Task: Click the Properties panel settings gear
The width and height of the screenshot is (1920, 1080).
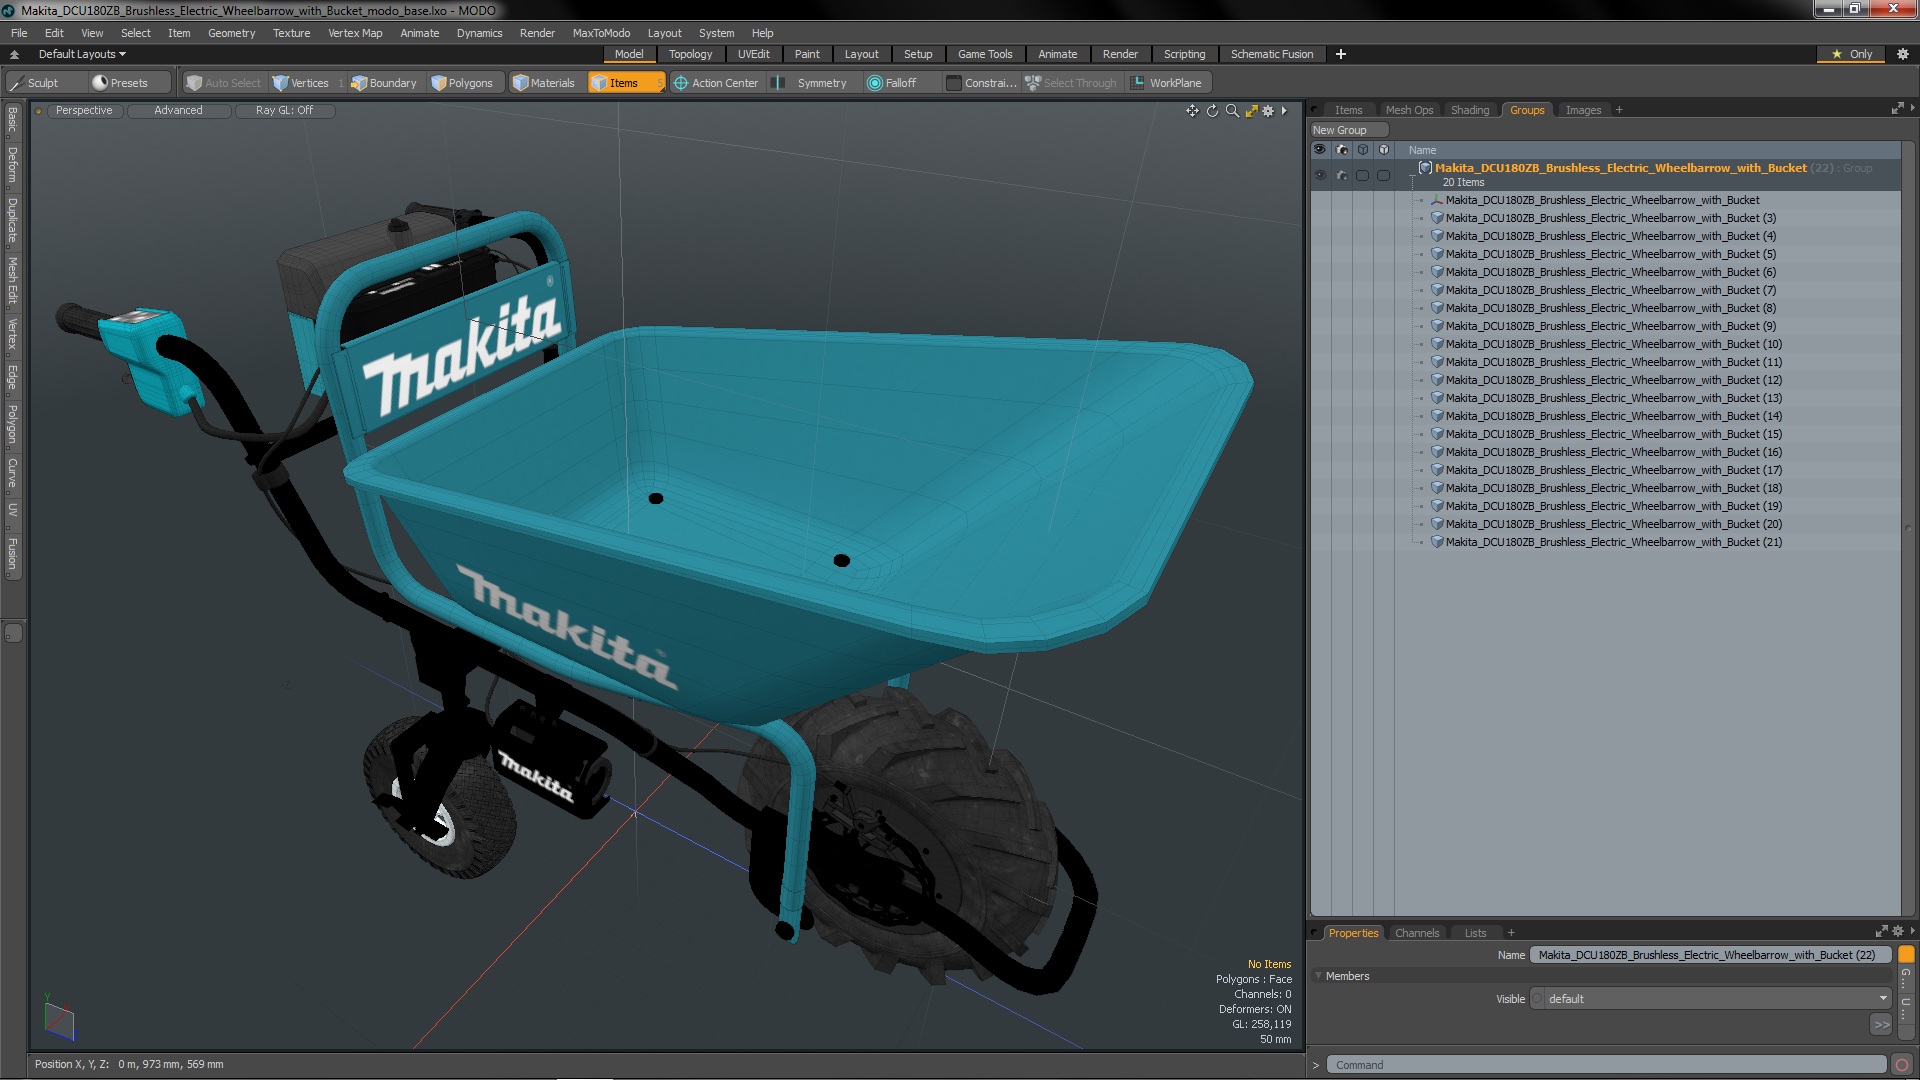Action: [1897, 932]
